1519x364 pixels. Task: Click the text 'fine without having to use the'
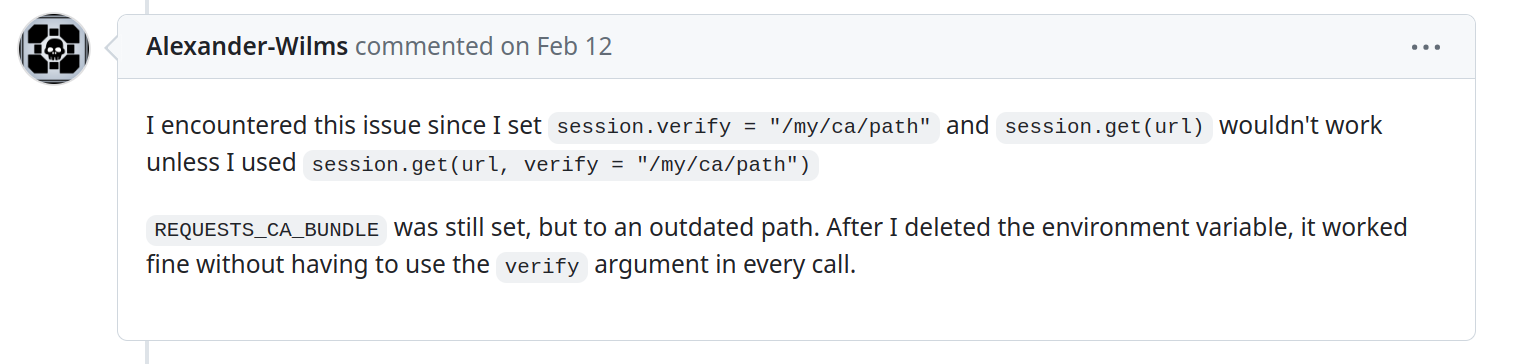point(318,267)
